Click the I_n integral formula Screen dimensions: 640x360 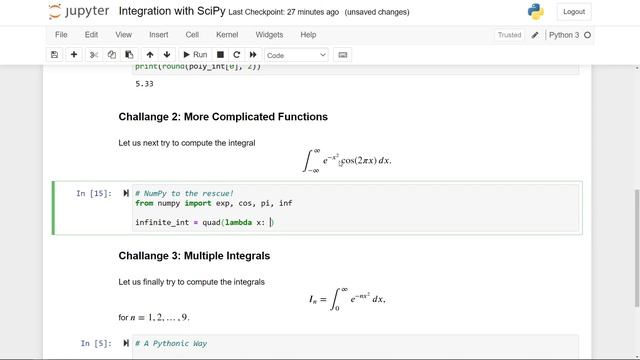(x=347, y=299)
